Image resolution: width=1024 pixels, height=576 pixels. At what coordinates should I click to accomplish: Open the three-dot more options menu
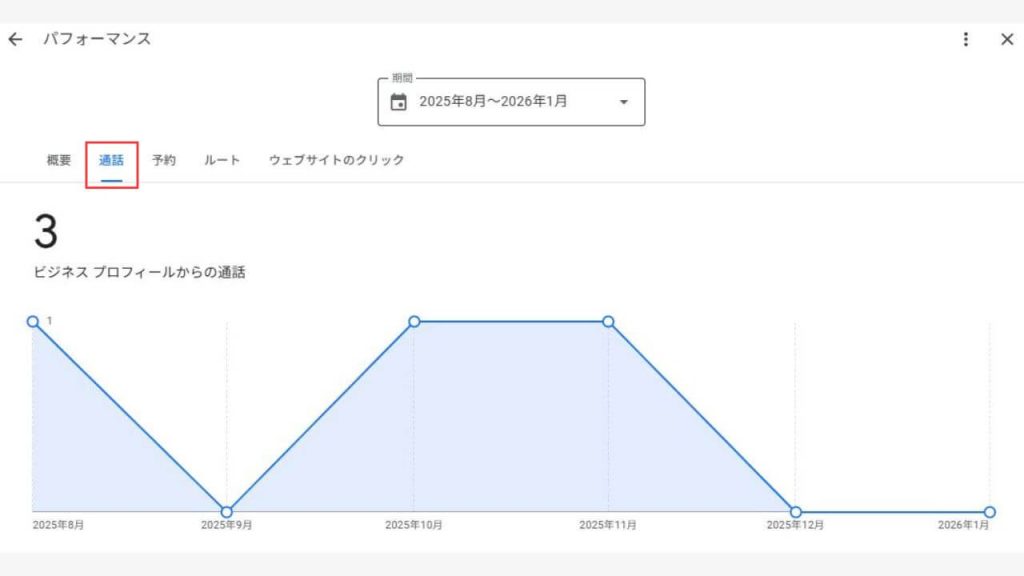tap(965, 39)
